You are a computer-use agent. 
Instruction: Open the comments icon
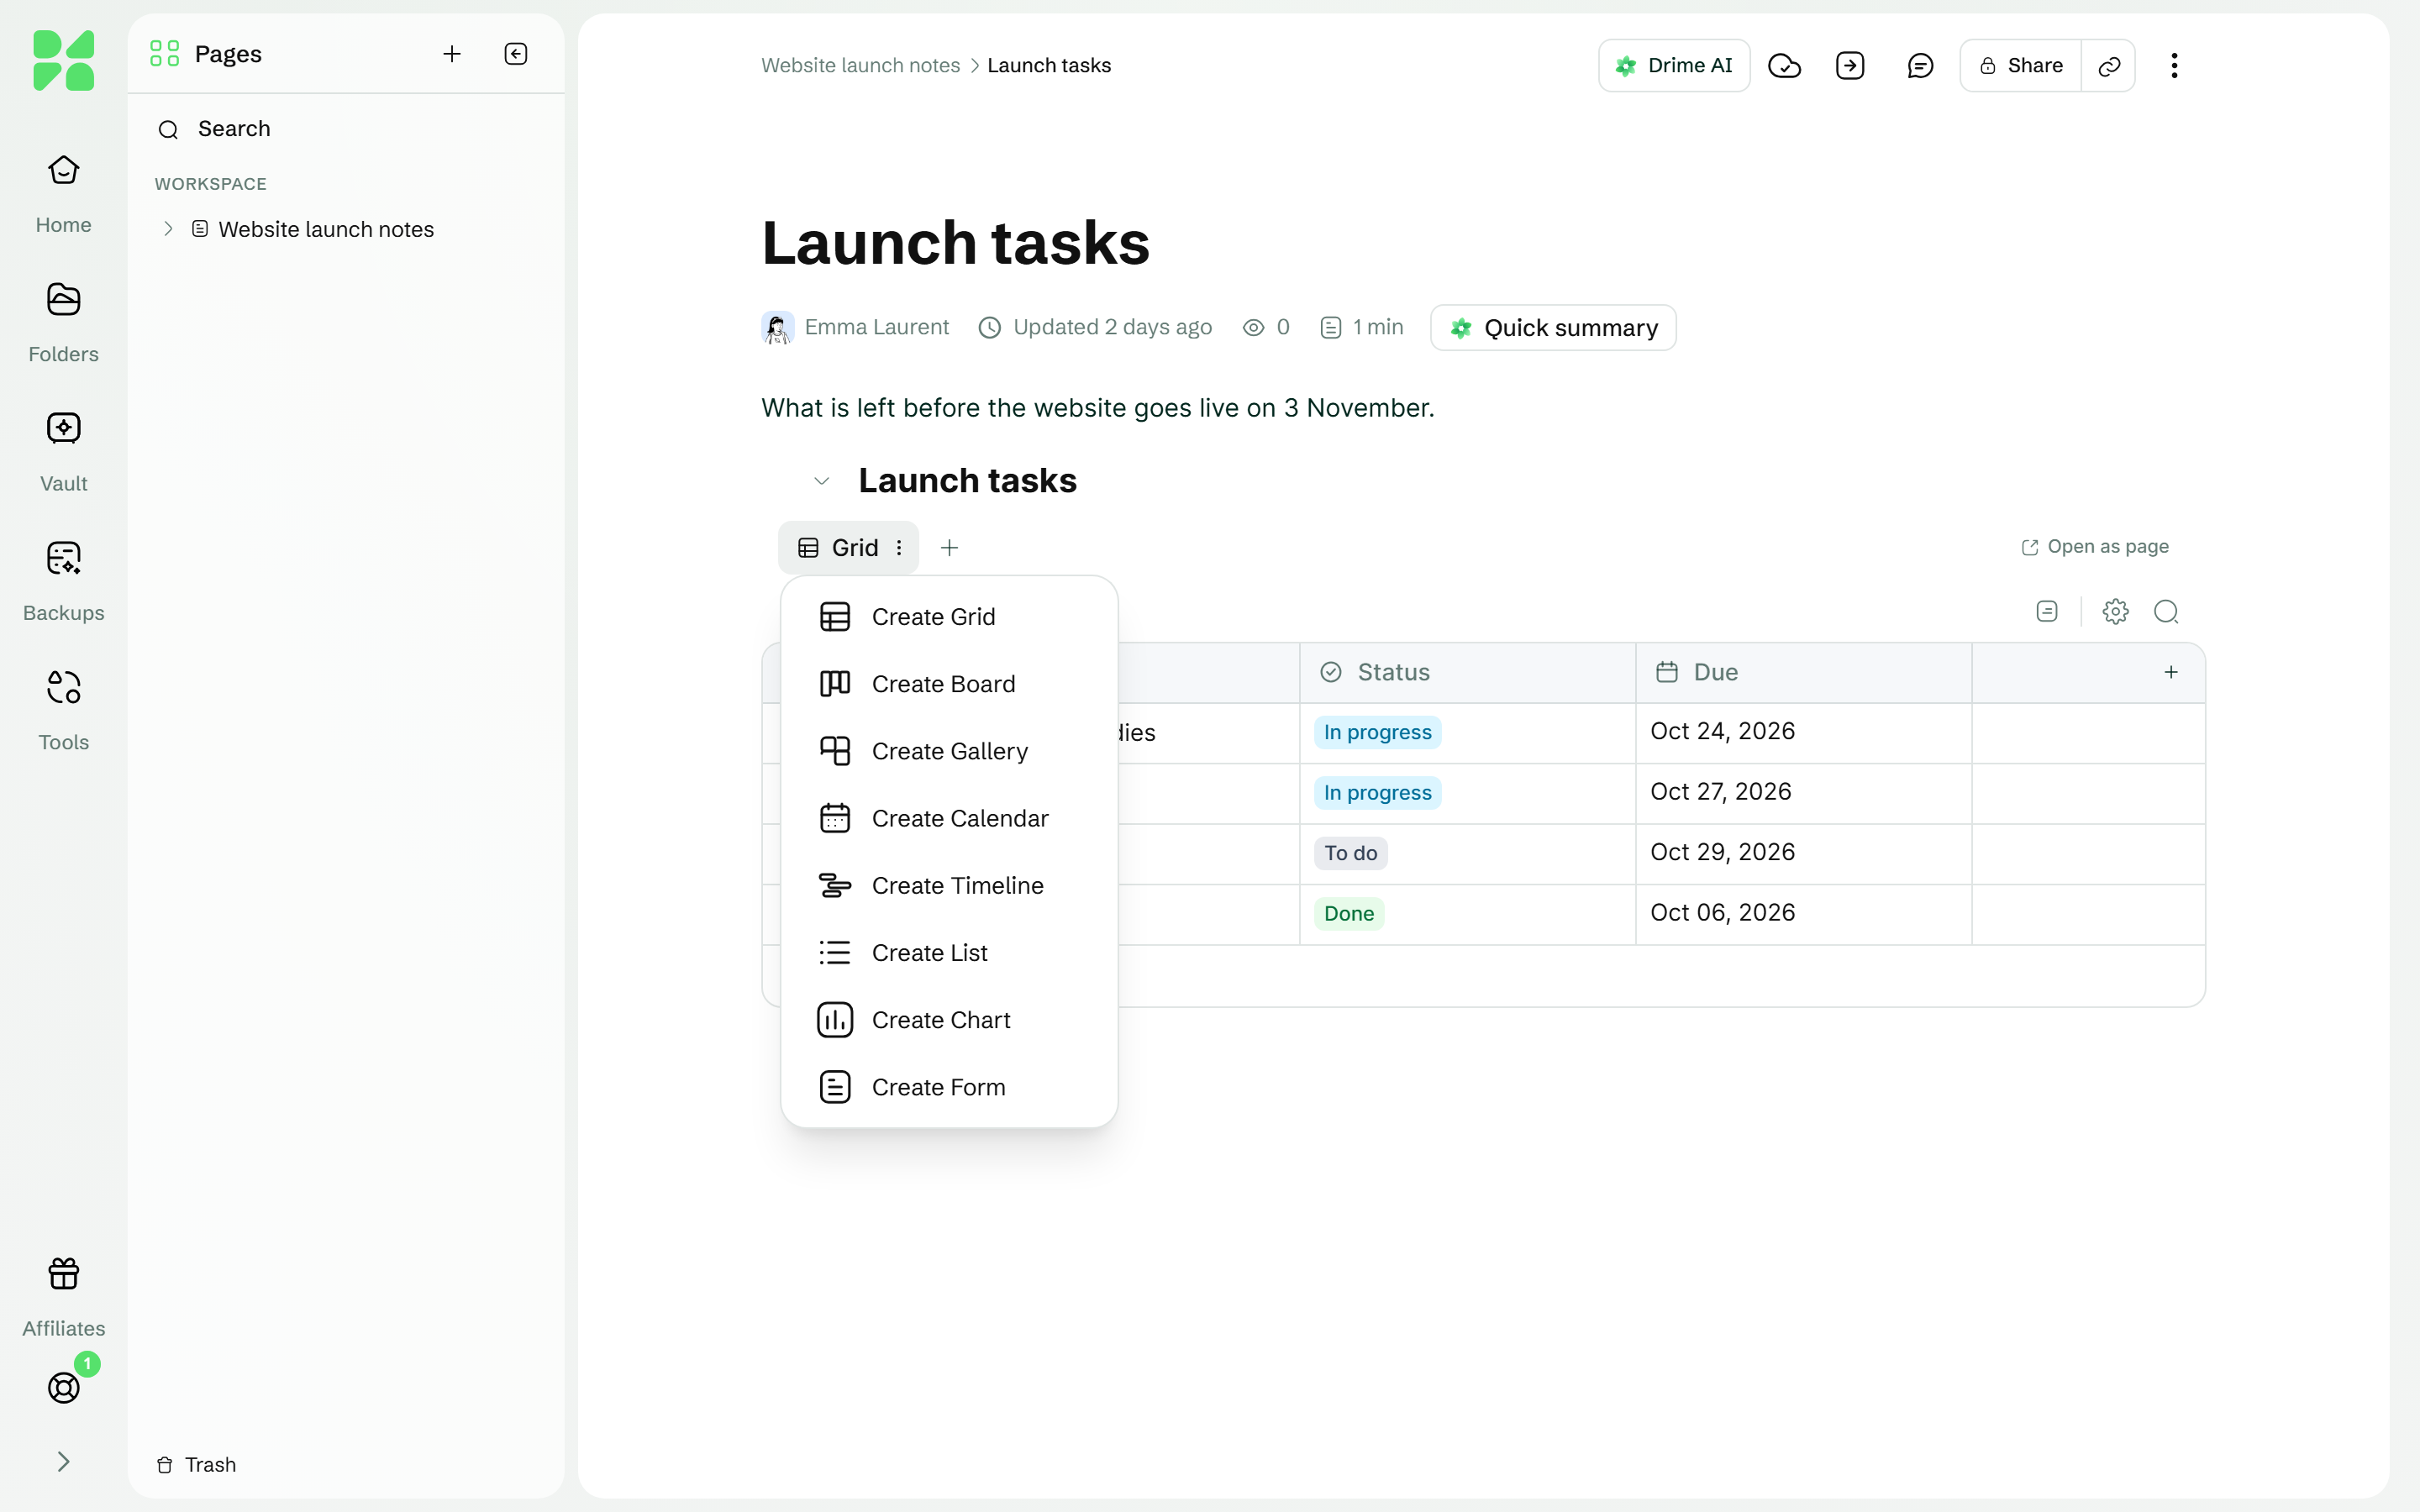pos(1920,66)
